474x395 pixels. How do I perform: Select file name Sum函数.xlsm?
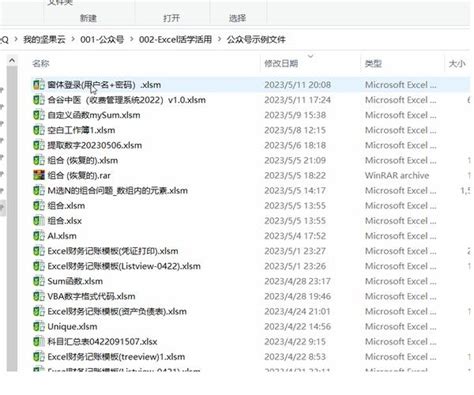[75, 281]
